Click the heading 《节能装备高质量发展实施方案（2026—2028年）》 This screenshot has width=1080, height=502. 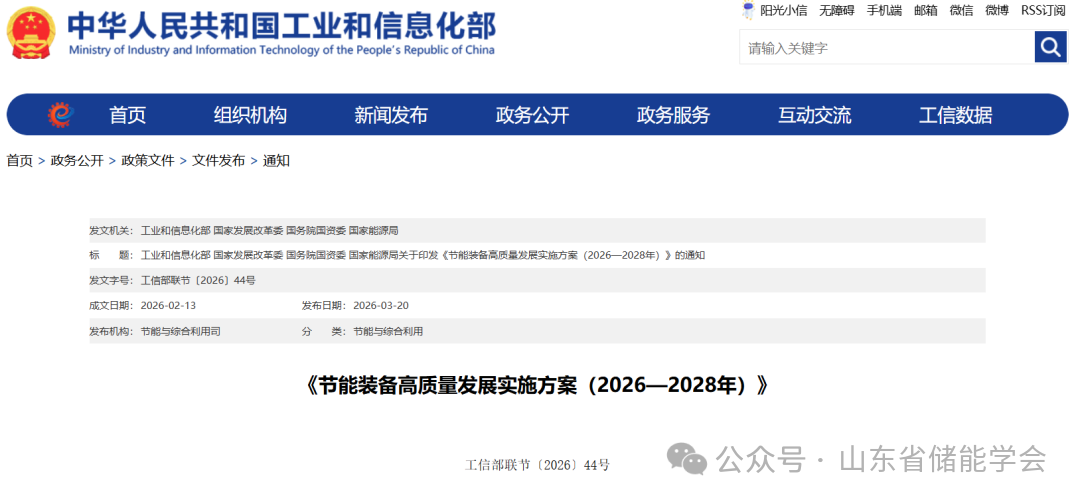pos(537,386)
